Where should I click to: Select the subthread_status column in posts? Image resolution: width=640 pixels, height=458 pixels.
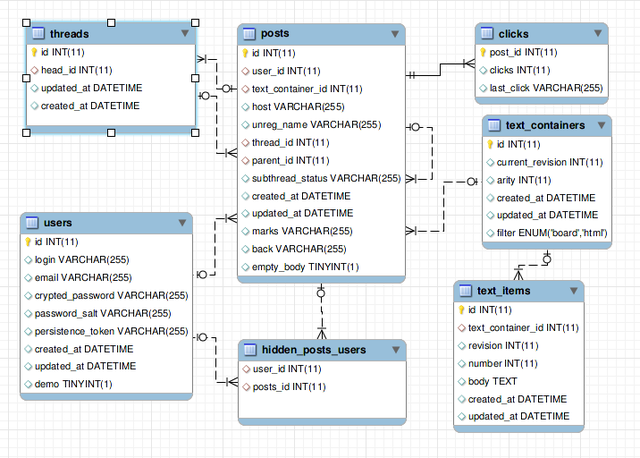pyautogui.click(x=326, y=179)
